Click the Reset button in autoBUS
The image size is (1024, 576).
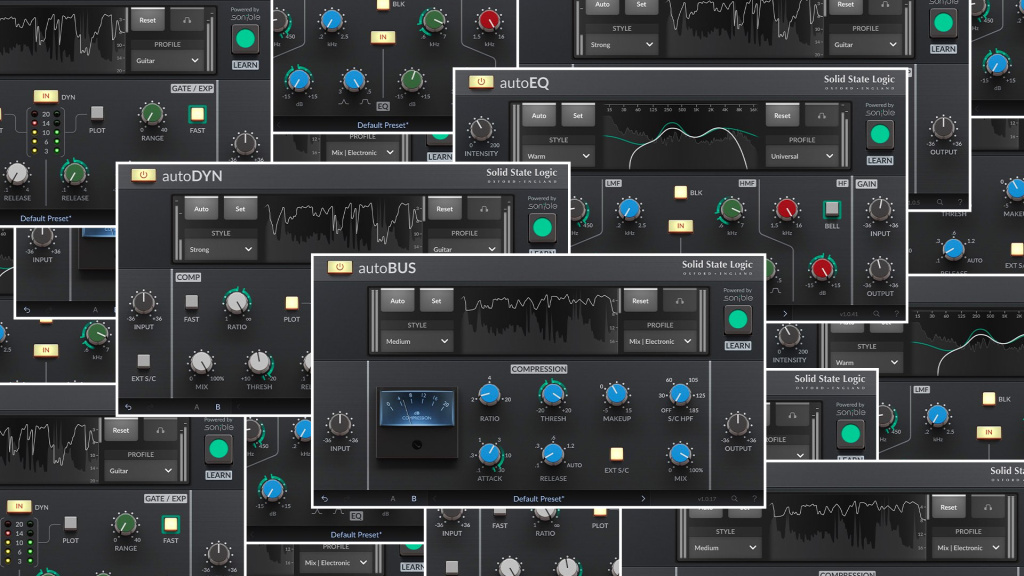640,301
